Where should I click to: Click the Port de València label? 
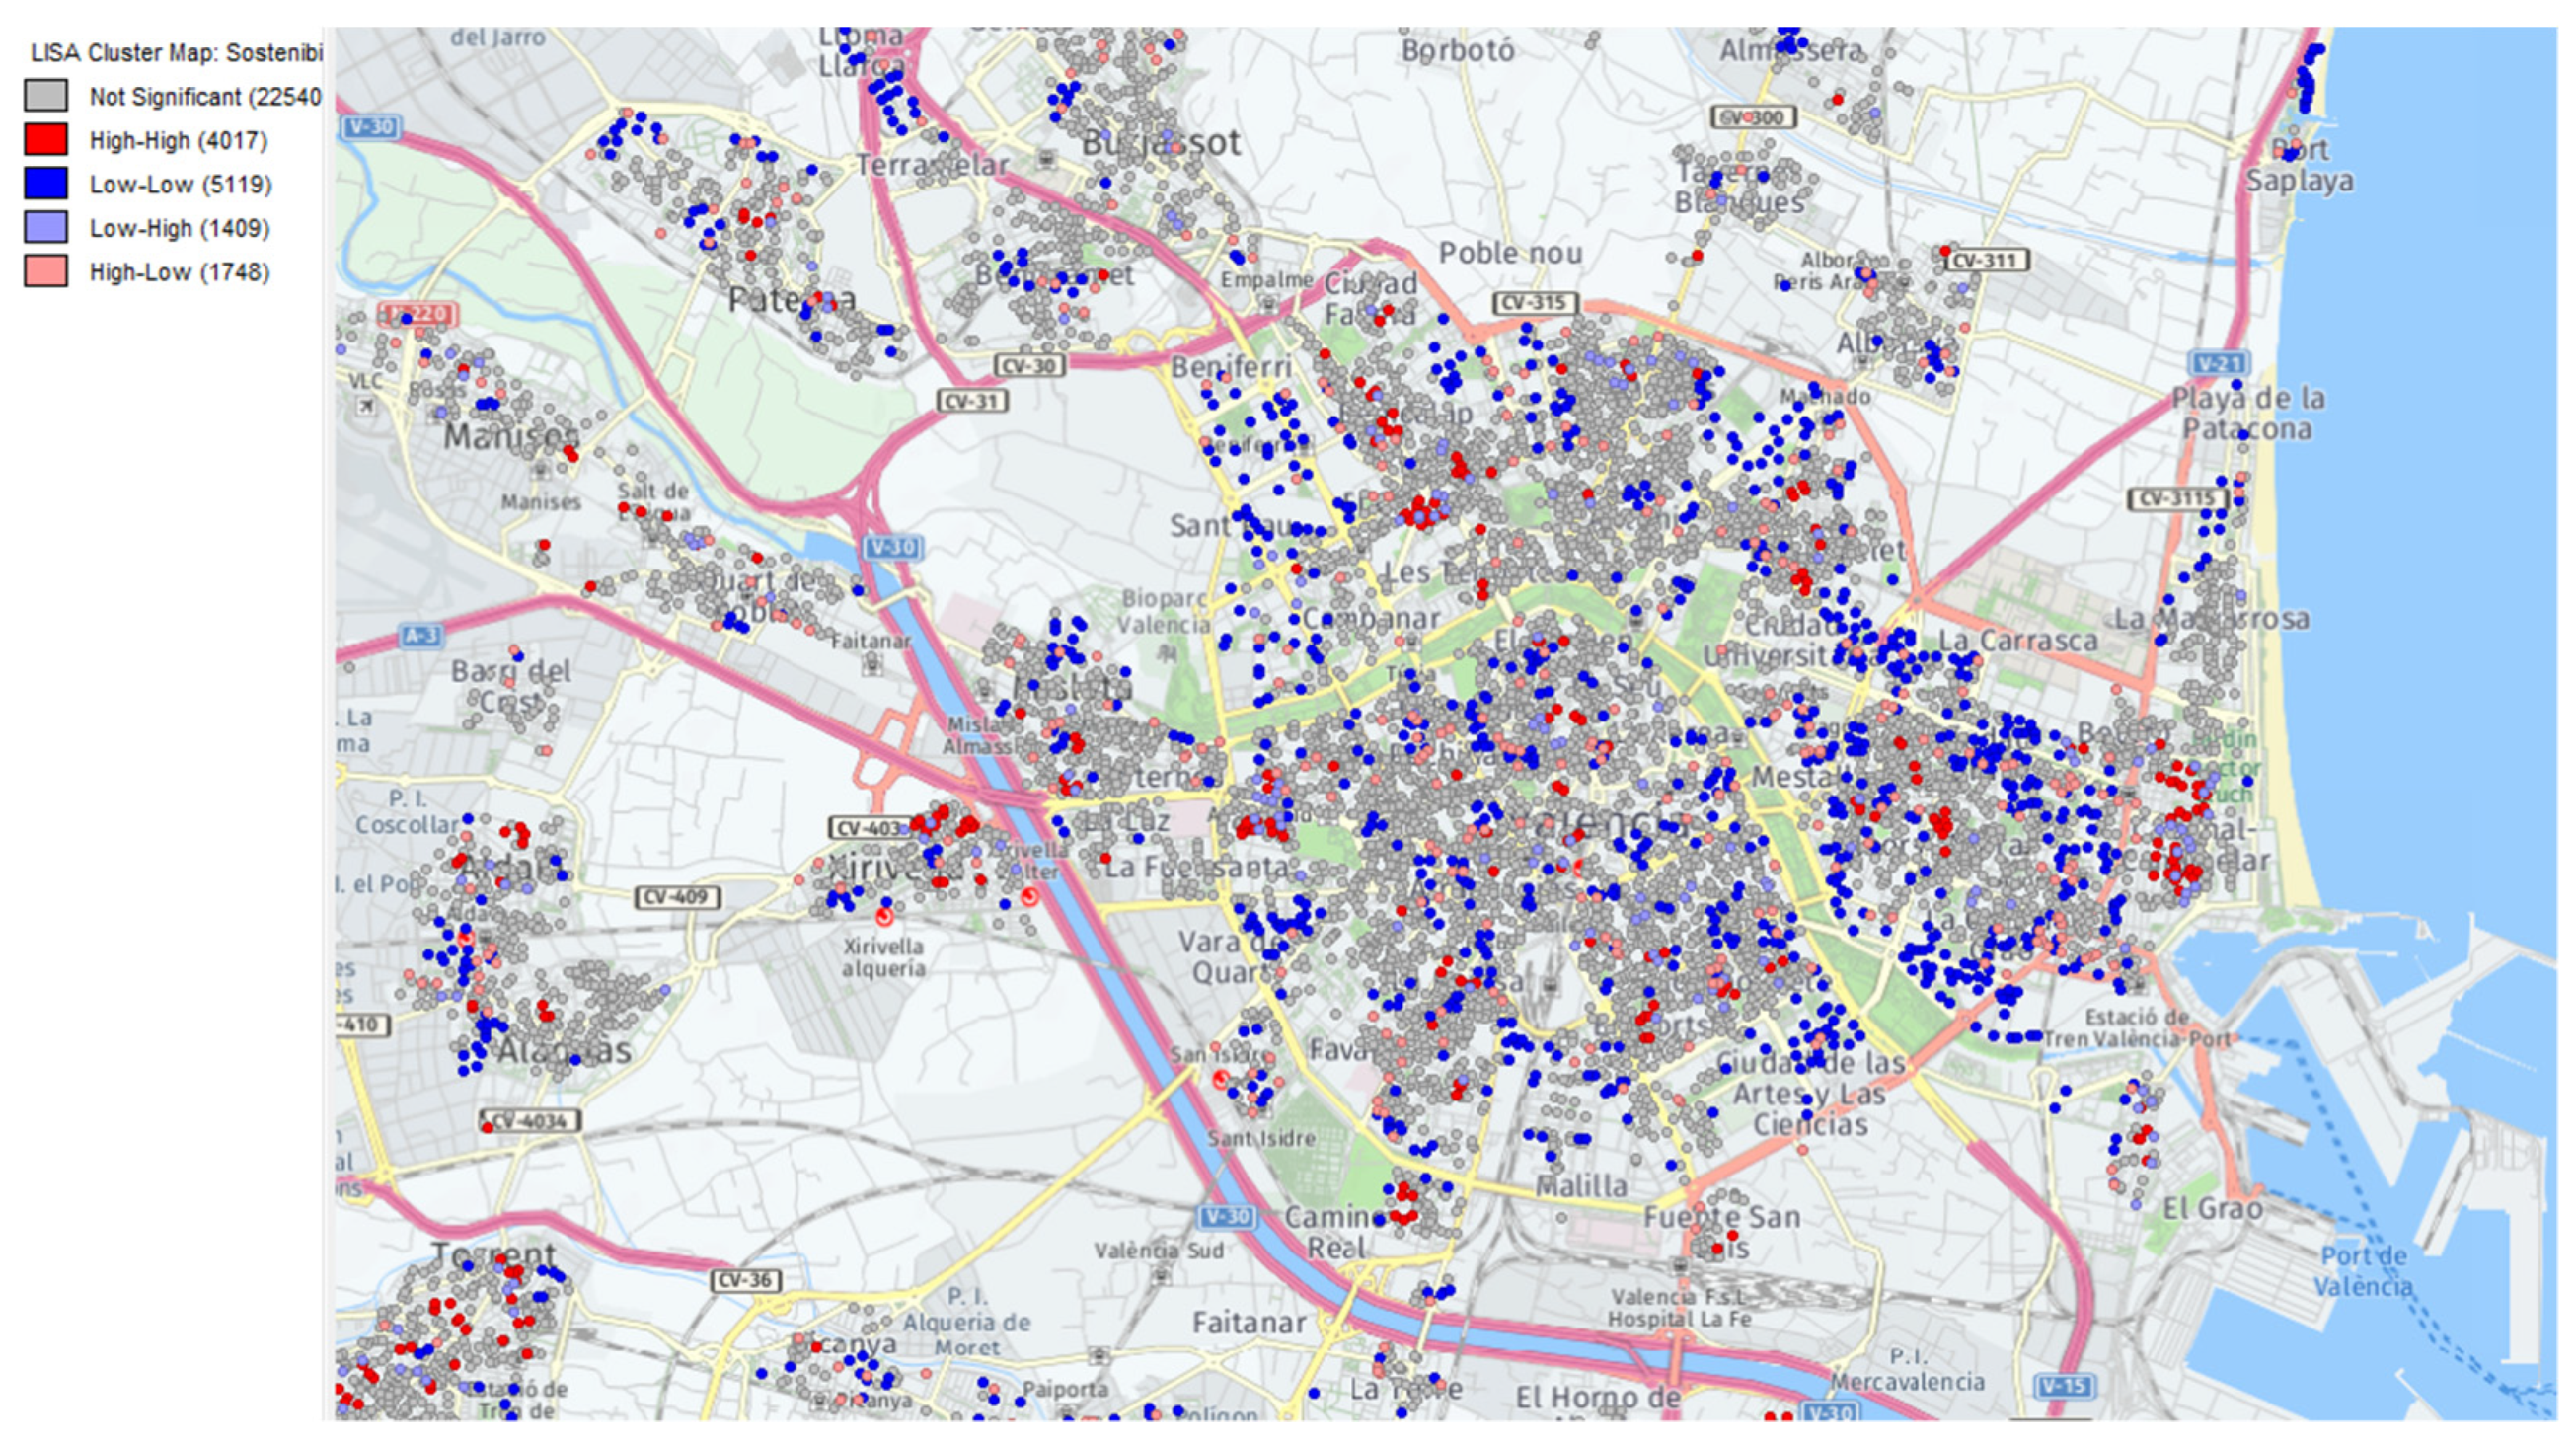click(2364, 1270)
